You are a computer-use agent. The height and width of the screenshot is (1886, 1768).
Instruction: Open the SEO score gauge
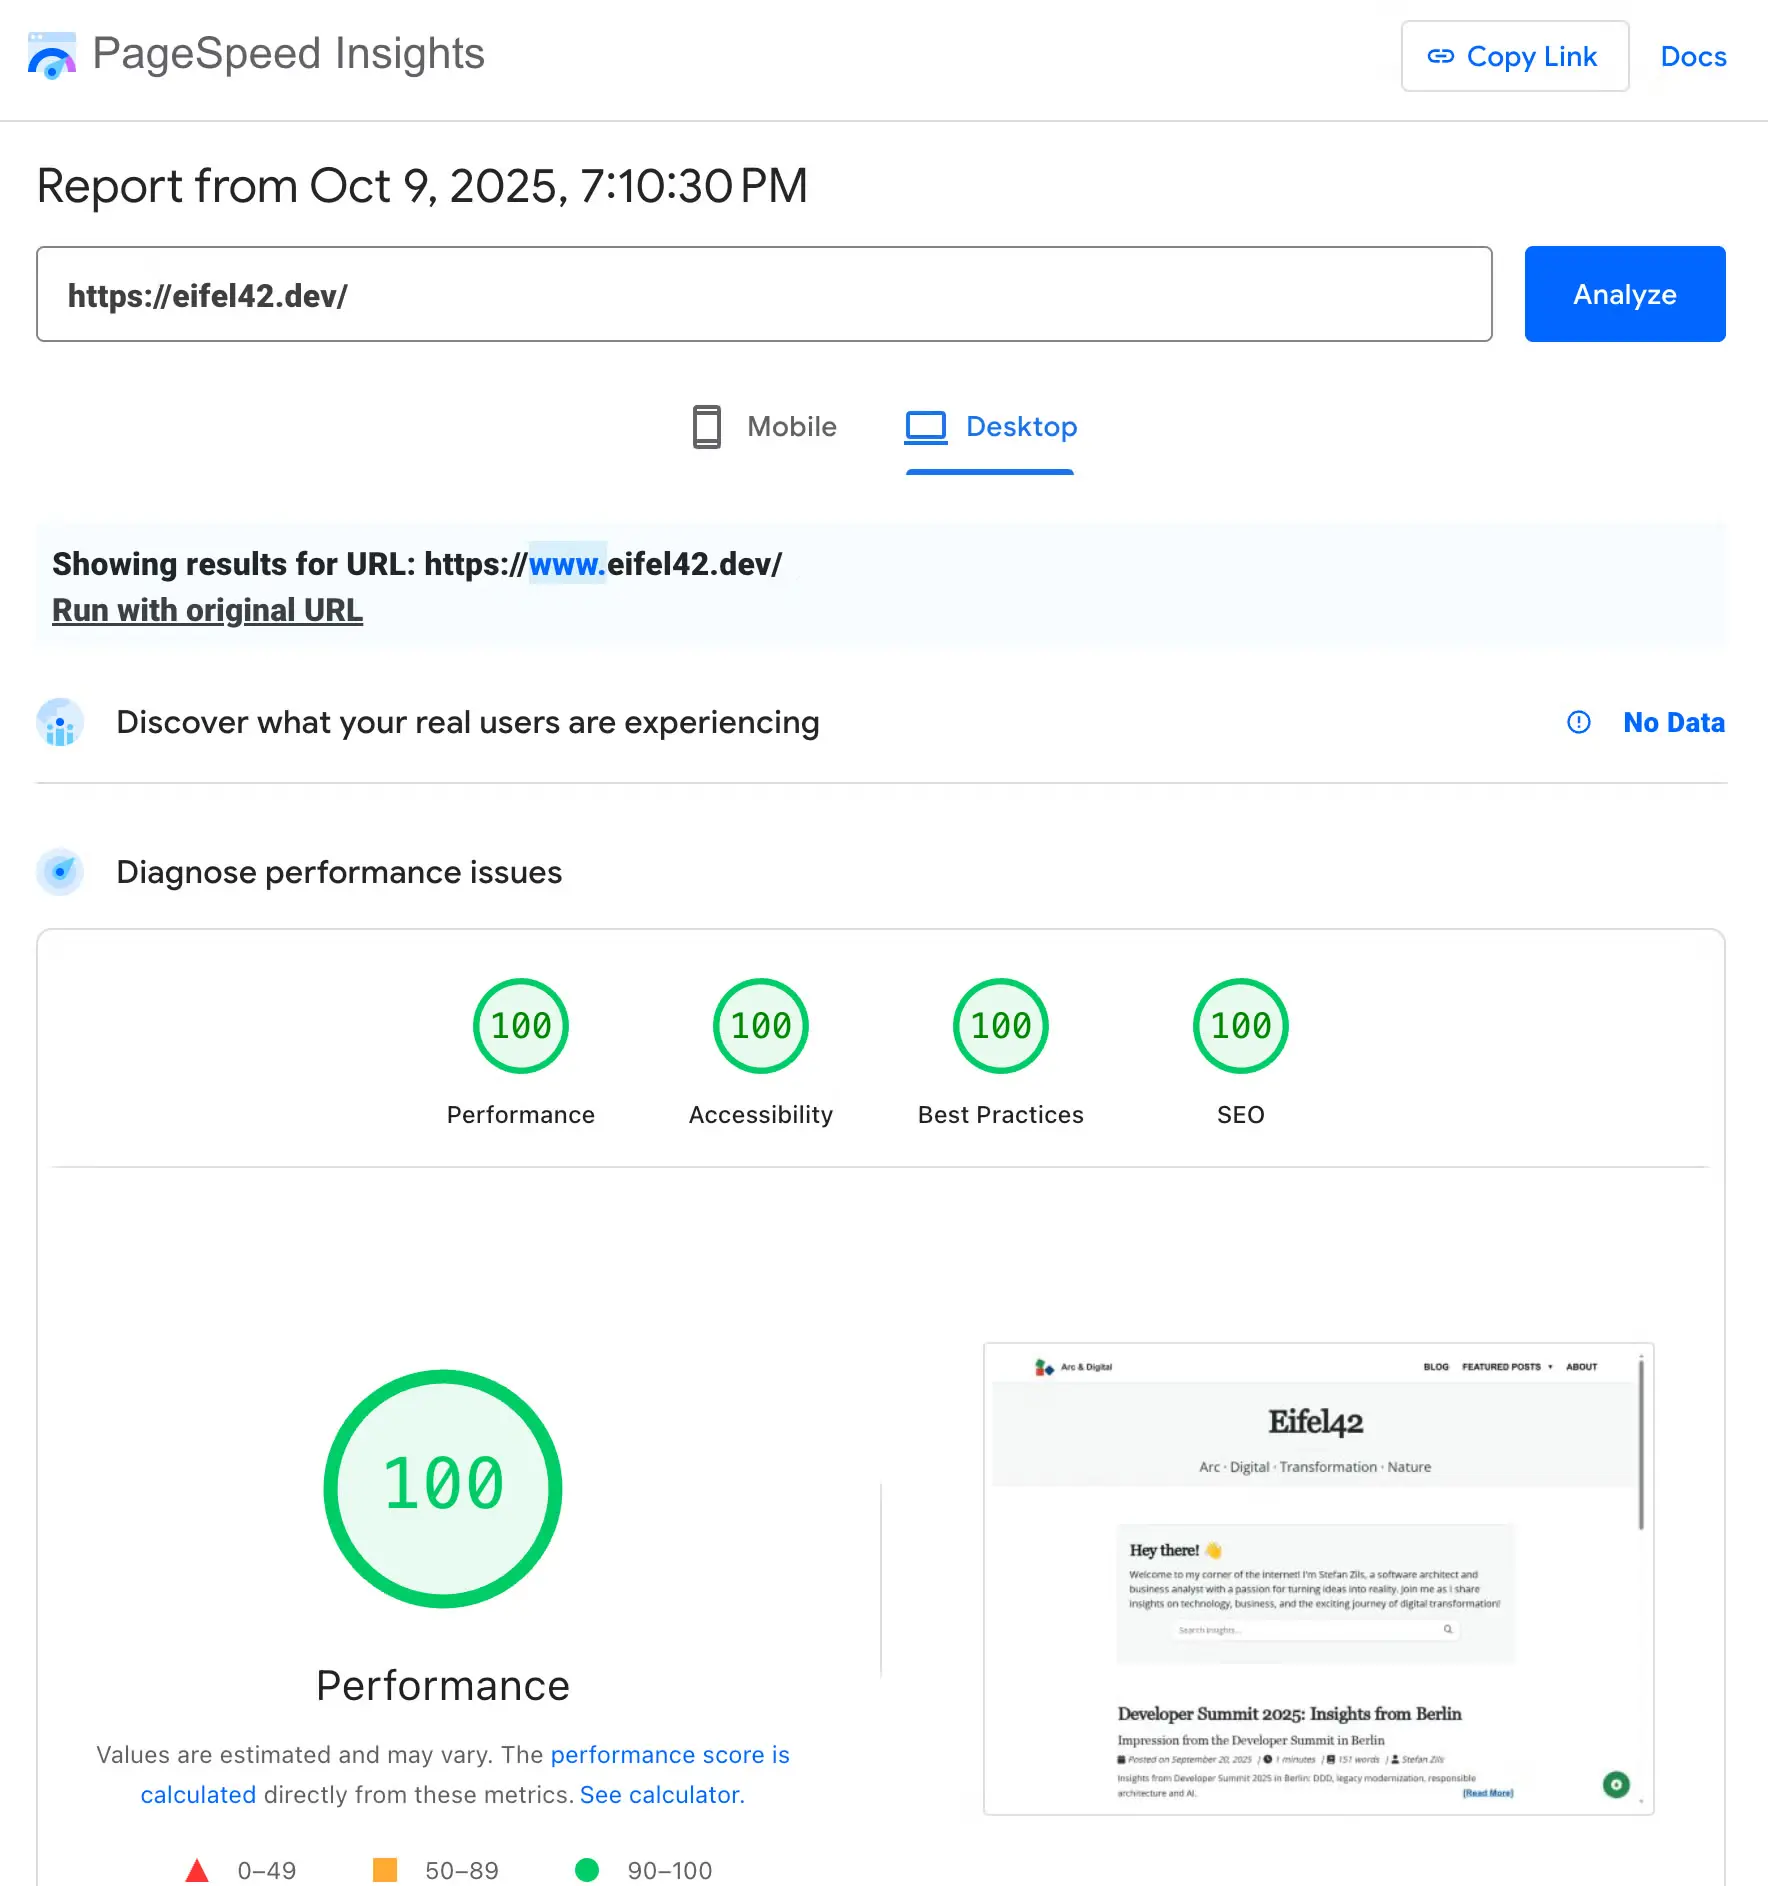point(1240,1026)
